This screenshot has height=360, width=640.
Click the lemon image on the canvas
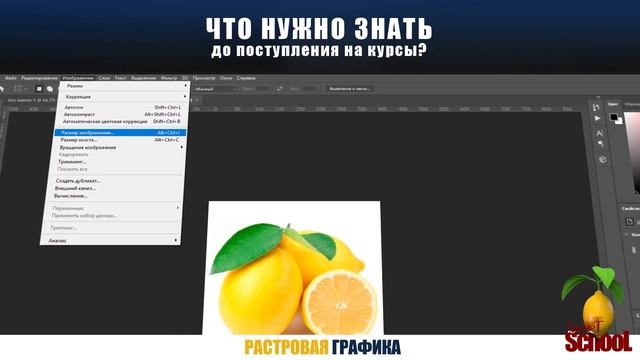[x=293, y=268]
